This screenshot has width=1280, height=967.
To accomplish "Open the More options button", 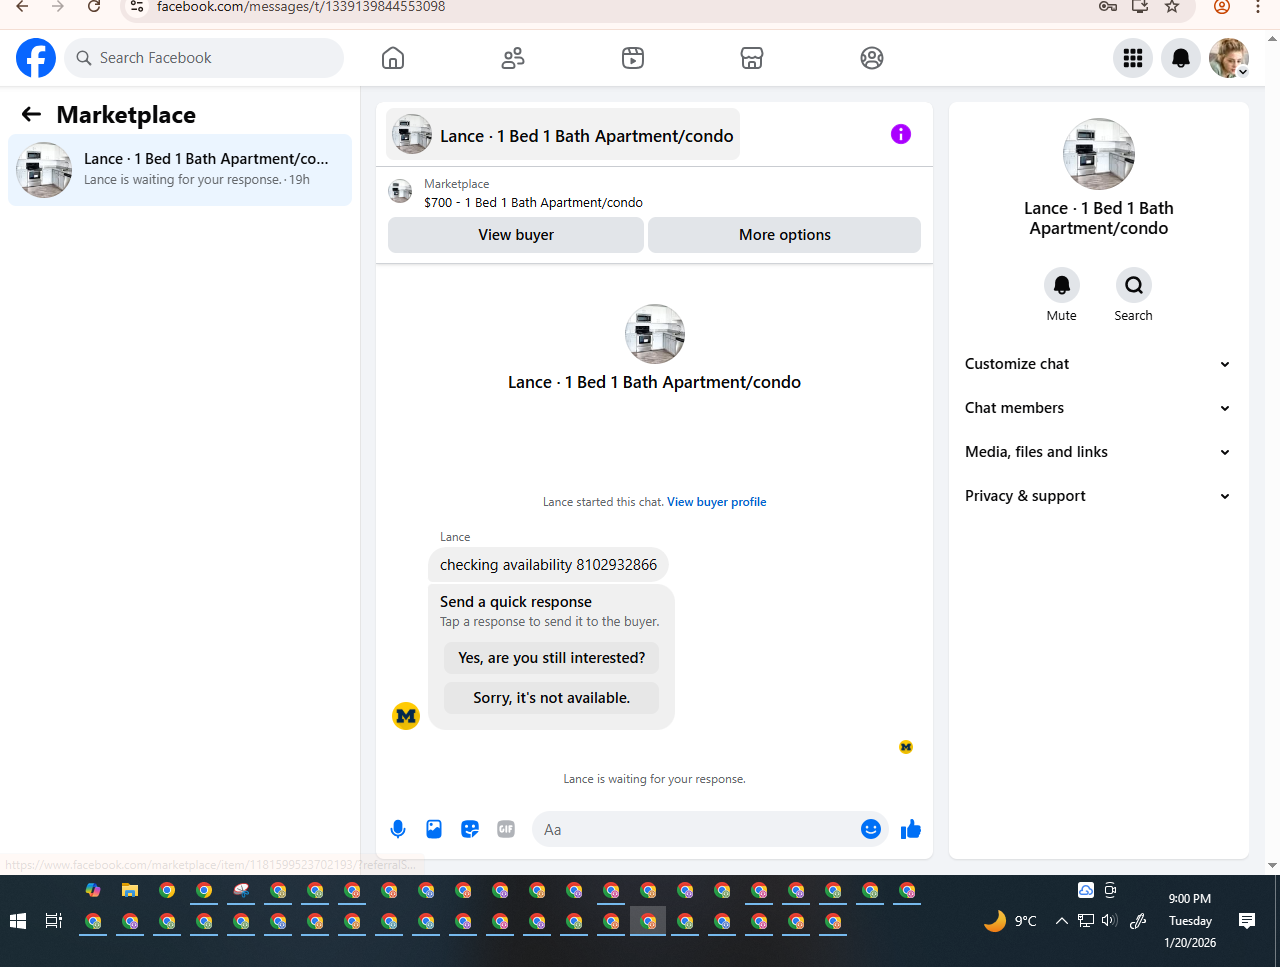I will click(785, 235).
